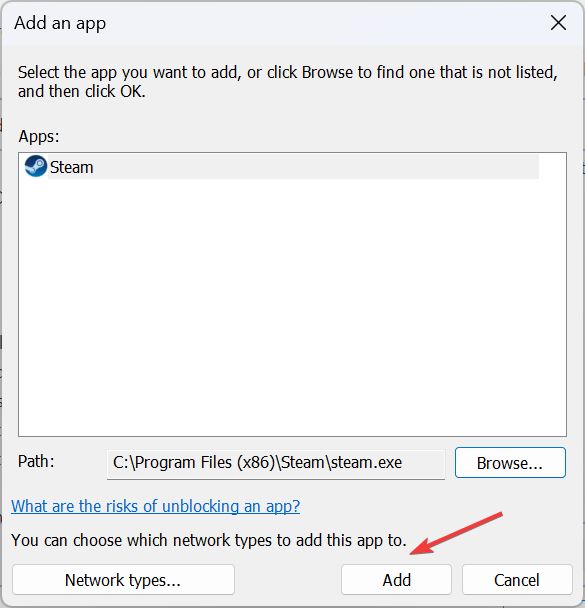Click the Select the app instruction text
The image size is (585, 608).
click(288, 82)
